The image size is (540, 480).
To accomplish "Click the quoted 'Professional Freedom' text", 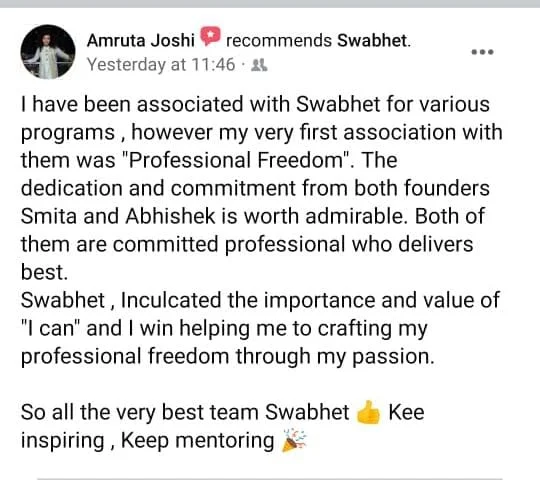I will pyautogui.click(x=236, y=160).
